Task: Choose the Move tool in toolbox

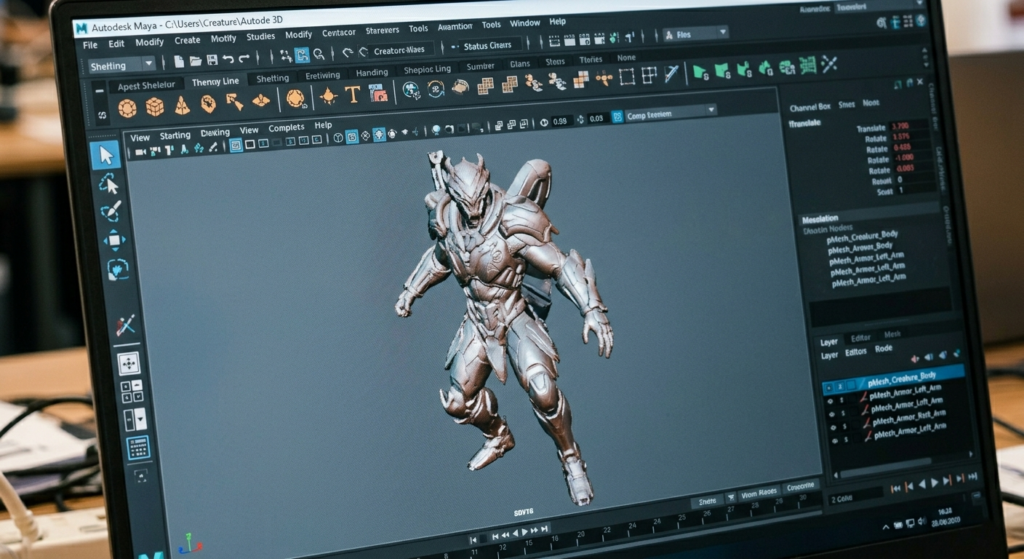Action: pos(114,240)
